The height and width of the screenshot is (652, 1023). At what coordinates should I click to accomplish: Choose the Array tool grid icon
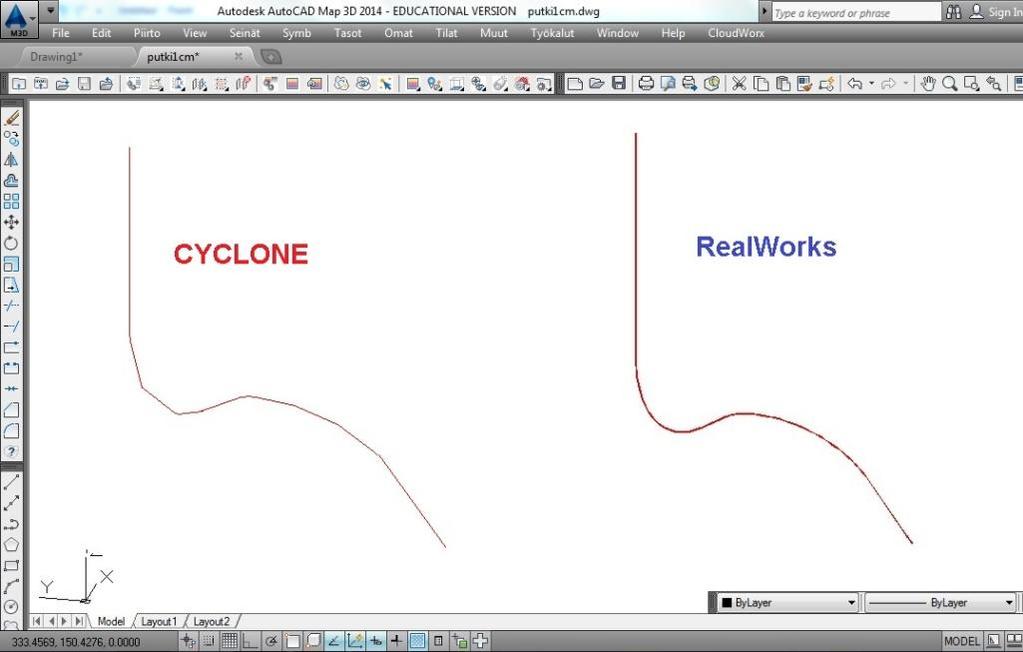pos(11,201)
